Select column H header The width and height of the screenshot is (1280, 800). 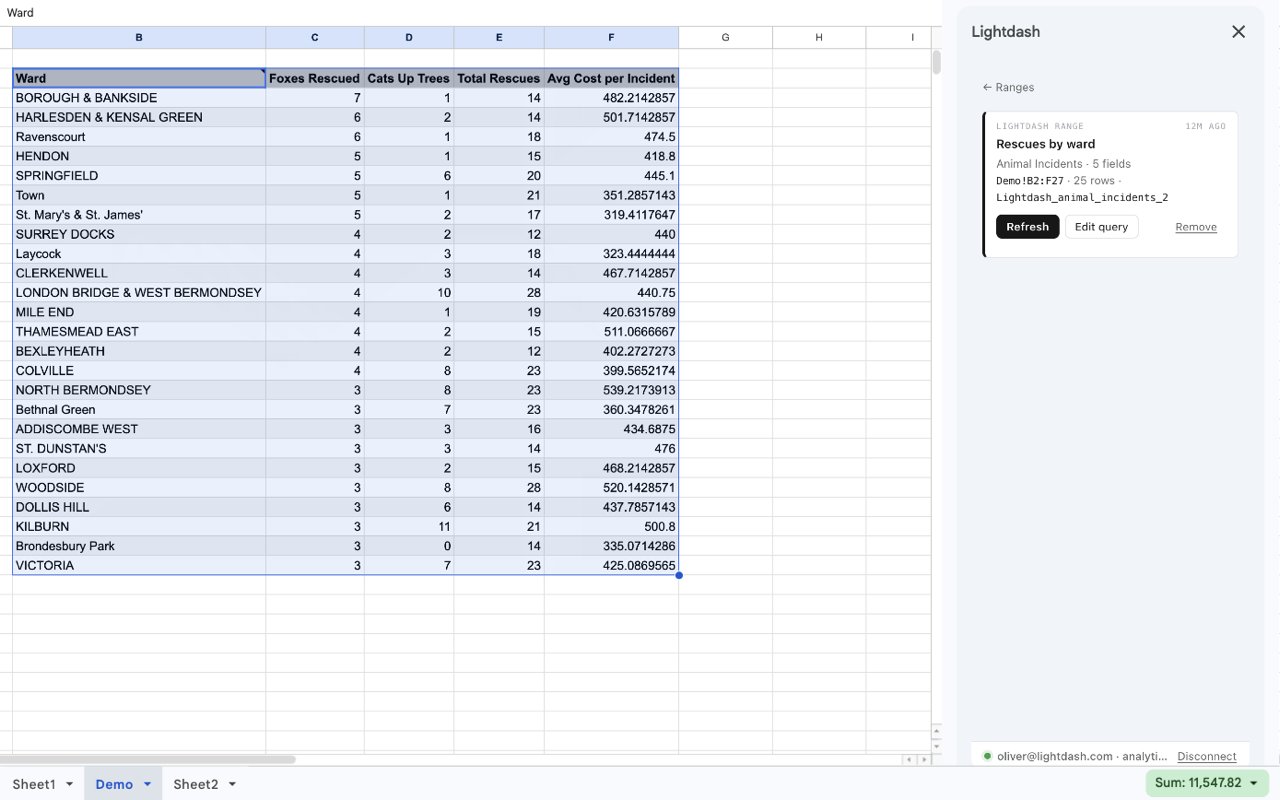click(x=819, y=37)
